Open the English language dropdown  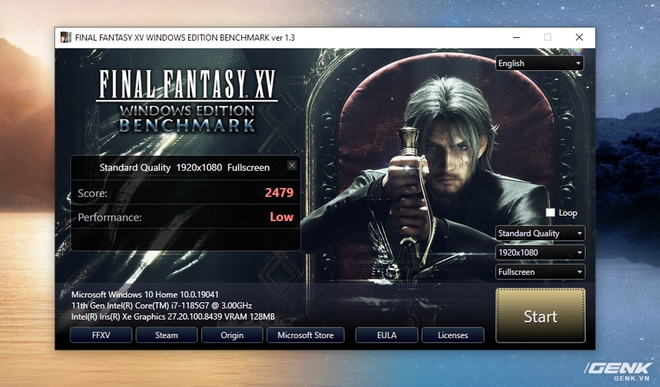(x=539, y=63)
